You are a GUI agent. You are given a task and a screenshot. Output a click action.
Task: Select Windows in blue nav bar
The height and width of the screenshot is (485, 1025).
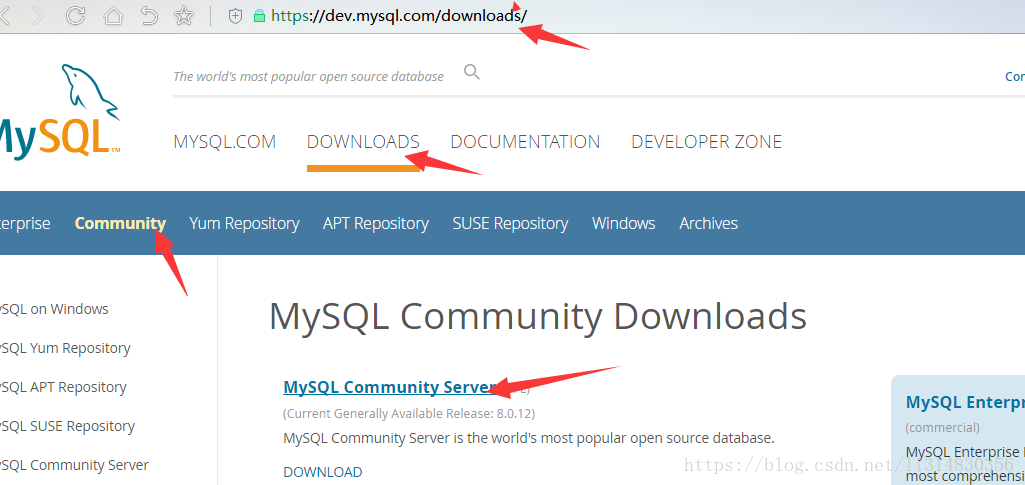pyautogui.click(x=624, y=224)
